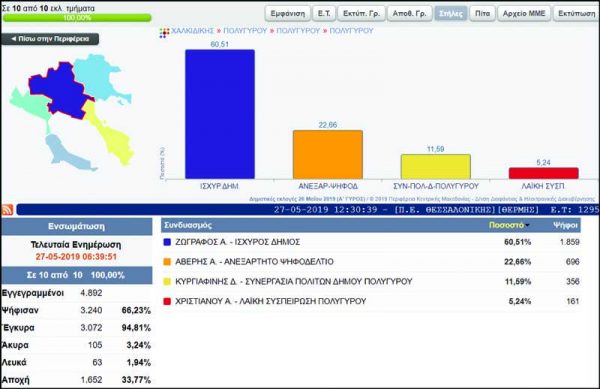The image size is (600, 389).
Task: Toggle the Στήλες chart view button
Action: (x=451, y=13)
